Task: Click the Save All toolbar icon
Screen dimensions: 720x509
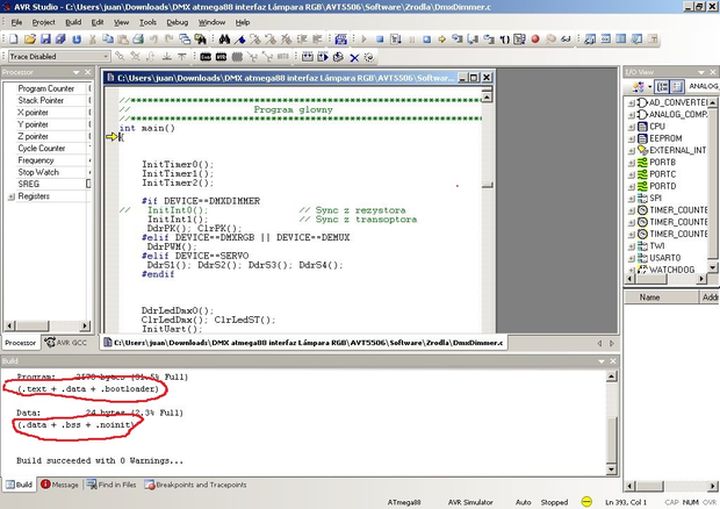Action: pos(61,40)
